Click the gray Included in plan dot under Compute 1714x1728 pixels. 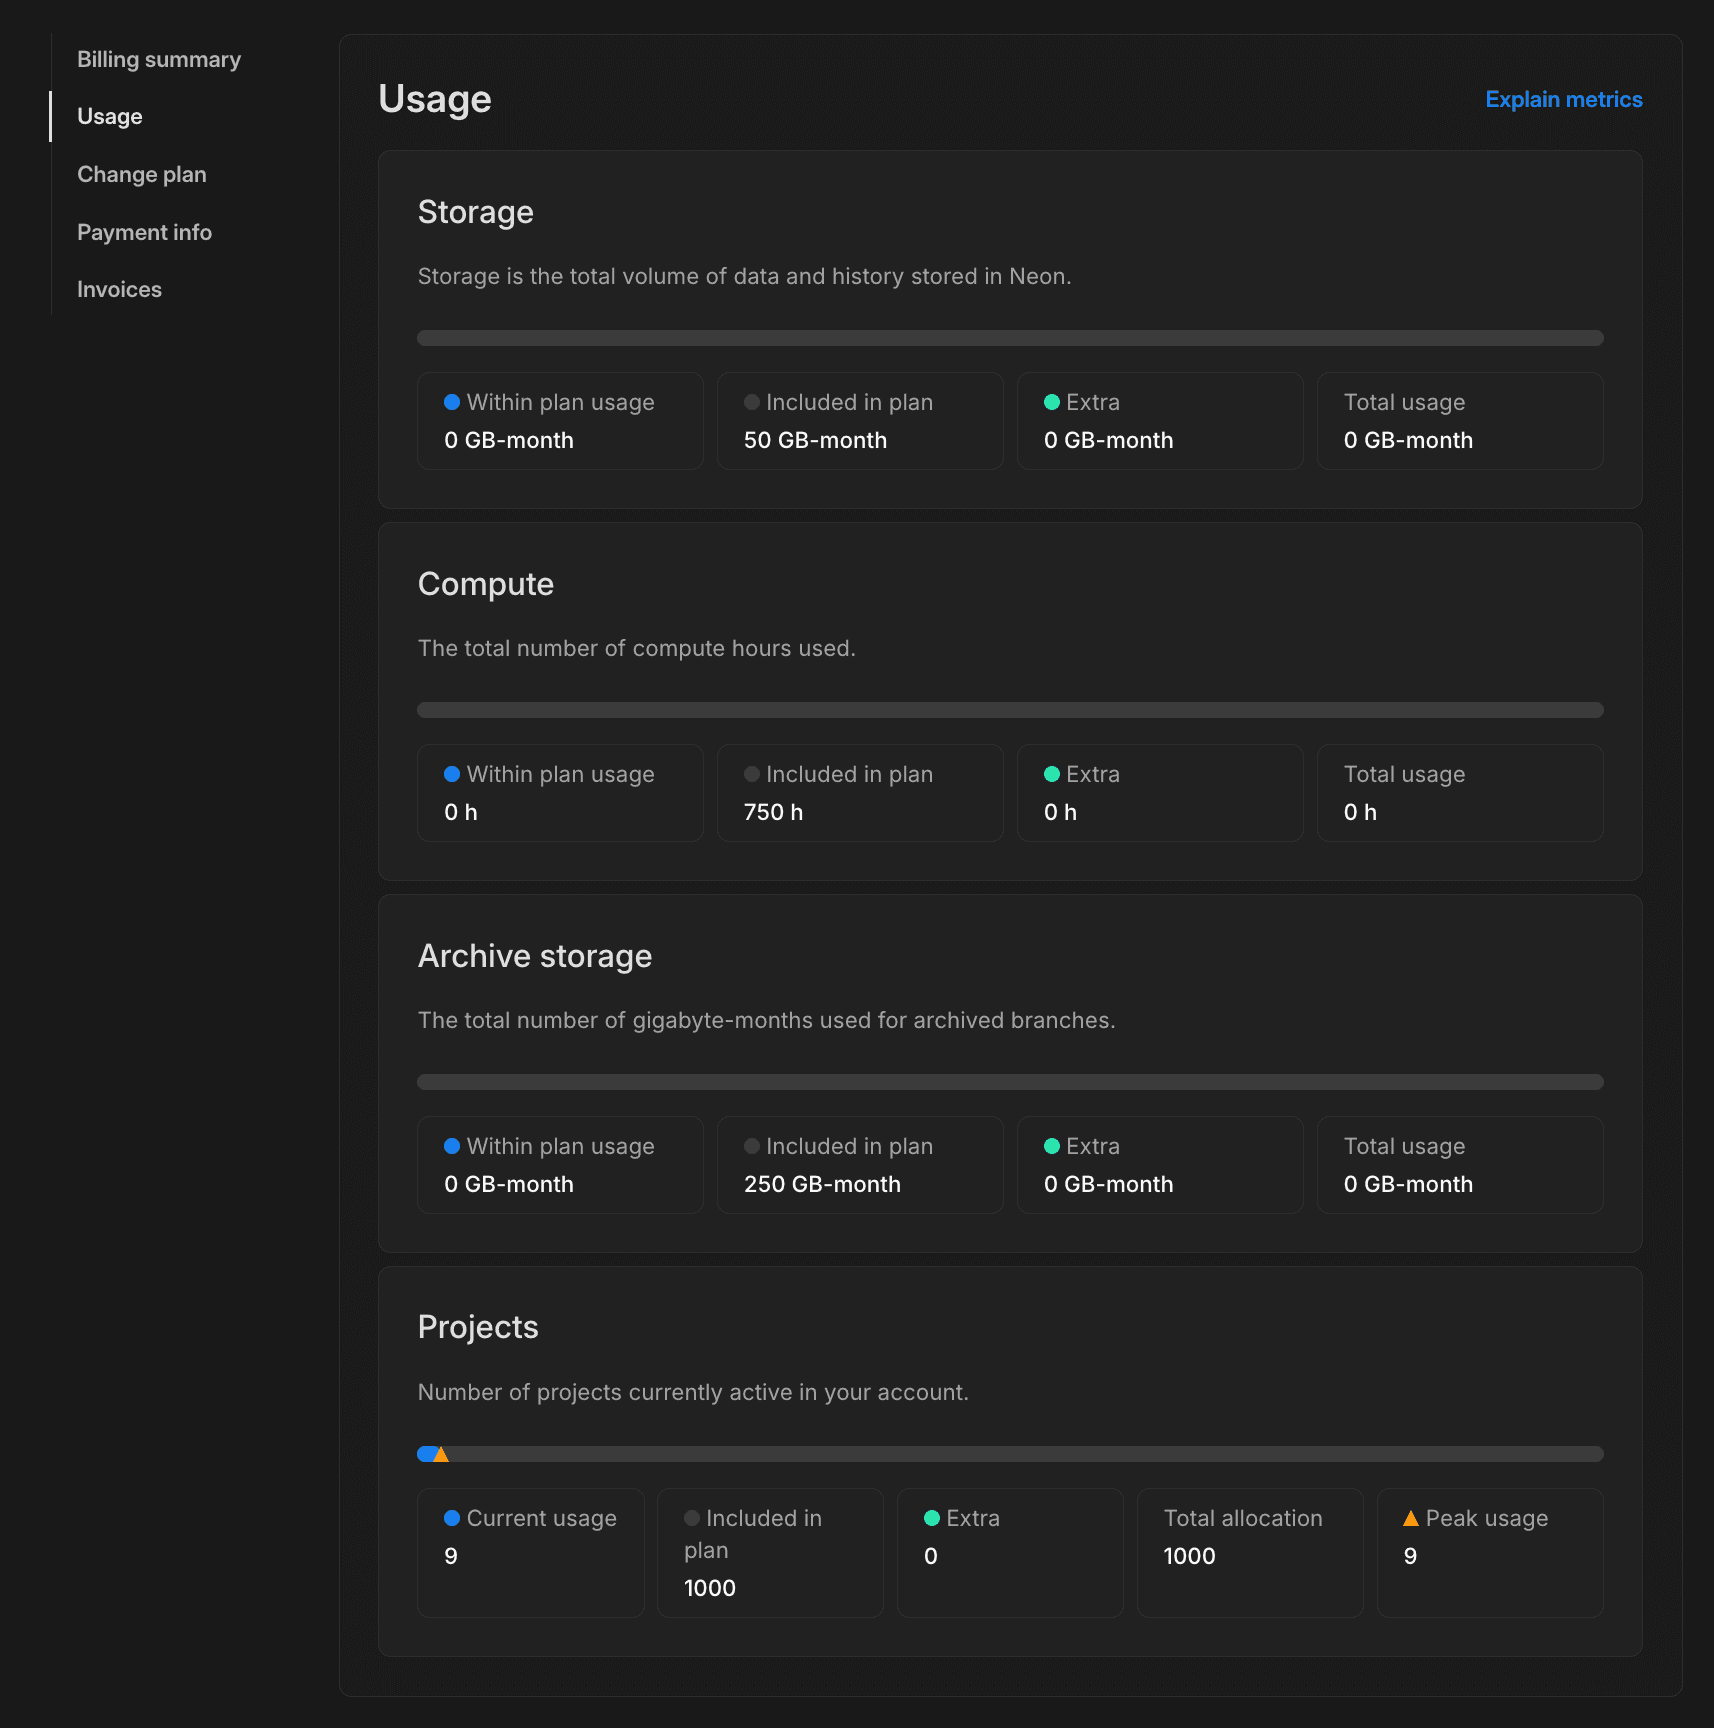[x=751, y=774]
